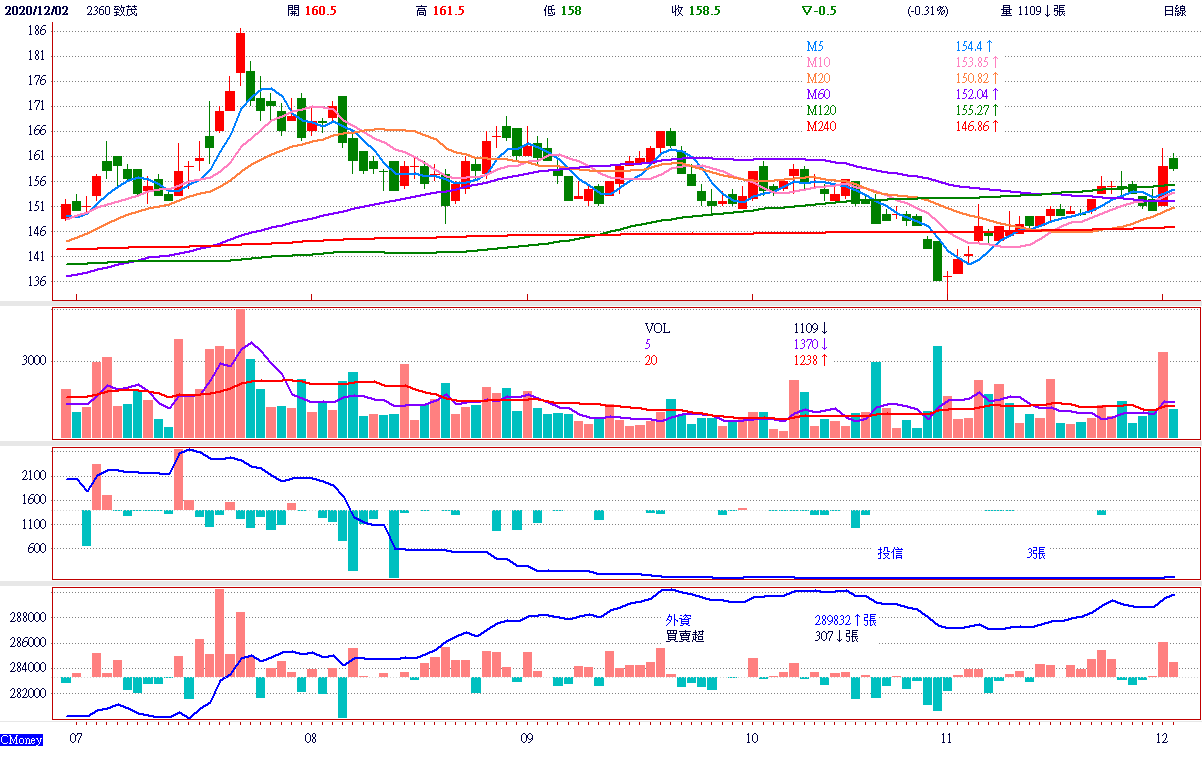Click the CMoney logo in the corner

tap(21, 740)
